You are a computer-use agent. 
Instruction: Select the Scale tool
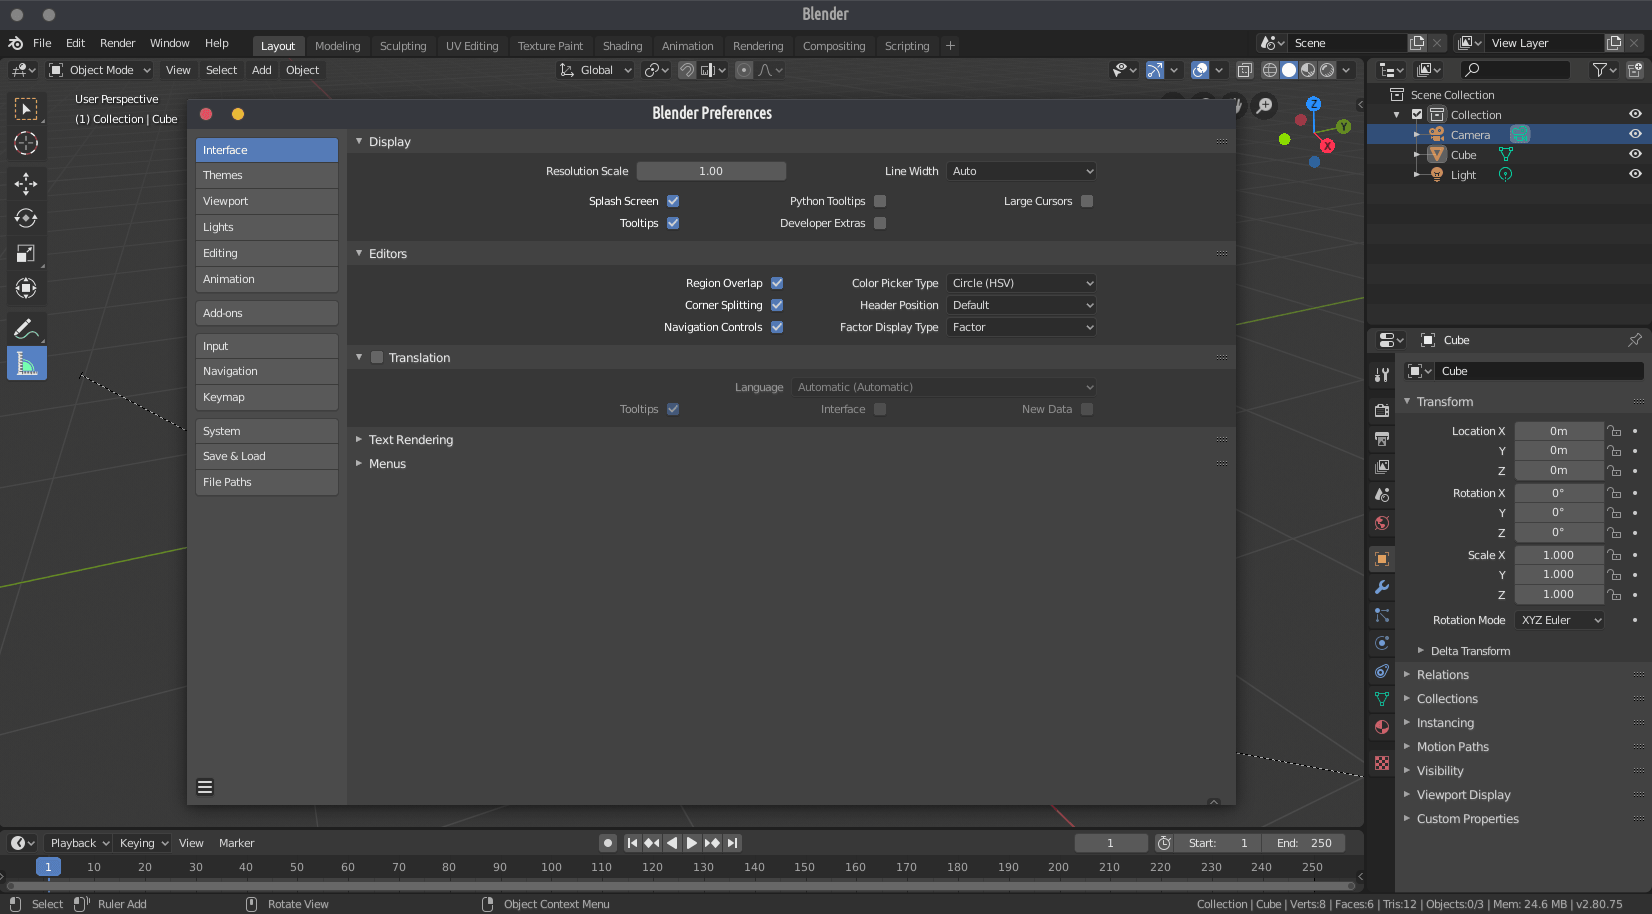[26, 253]
